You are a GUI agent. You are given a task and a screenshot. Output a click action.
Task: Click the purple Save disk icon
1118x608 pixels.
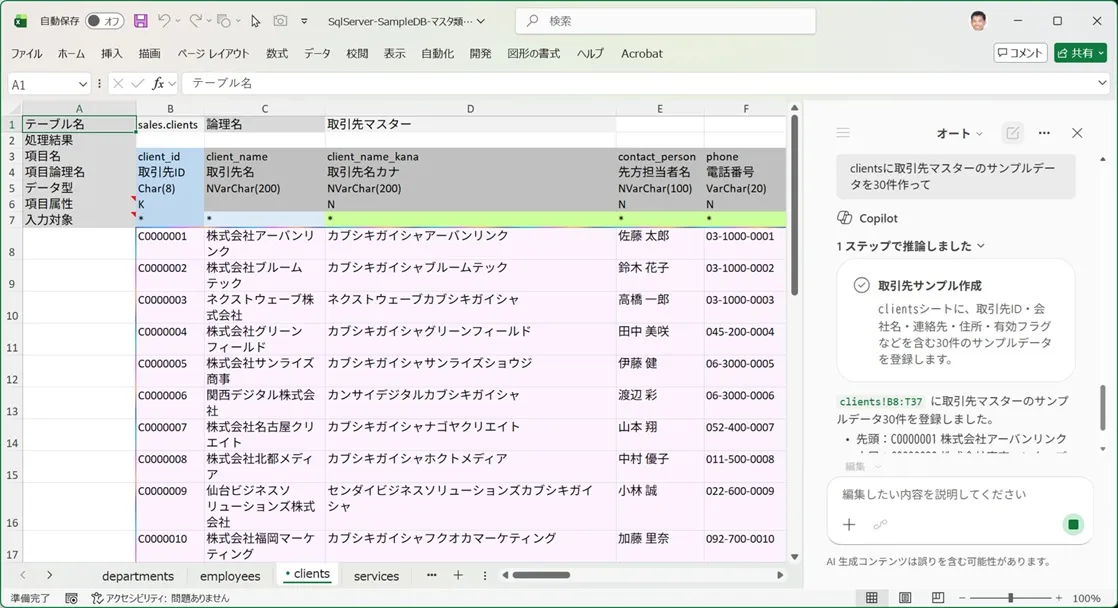tap(140, 21)
